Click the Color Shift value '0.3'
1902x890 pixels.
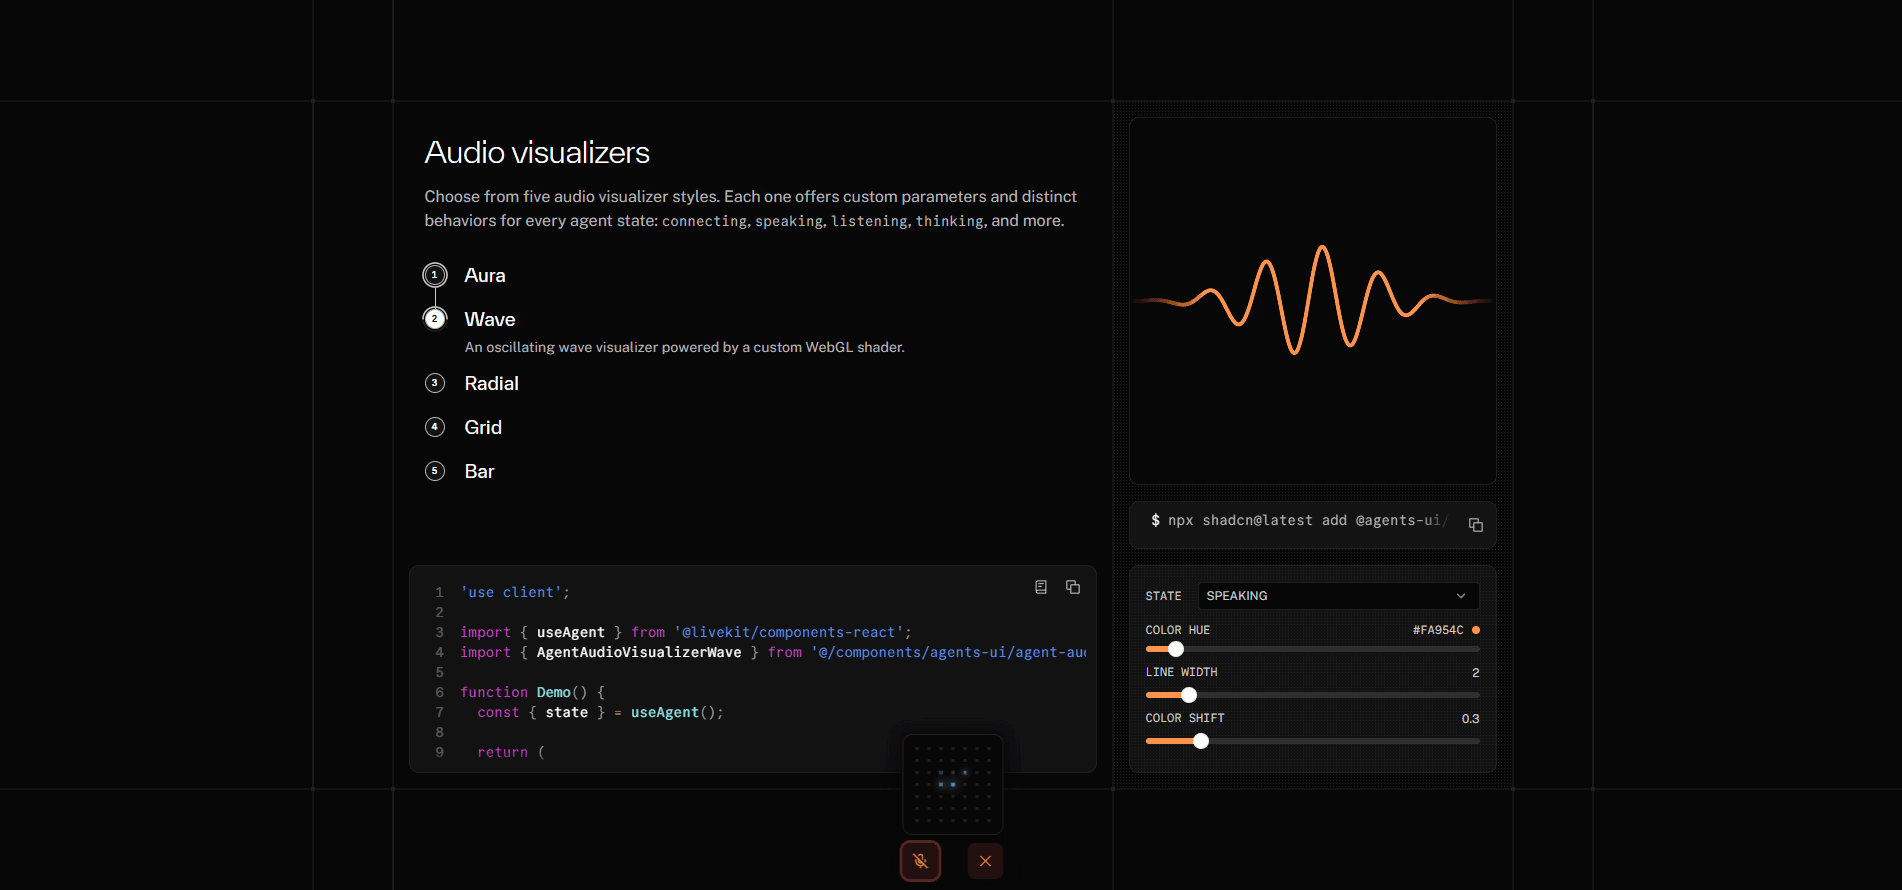point(1470,719)
